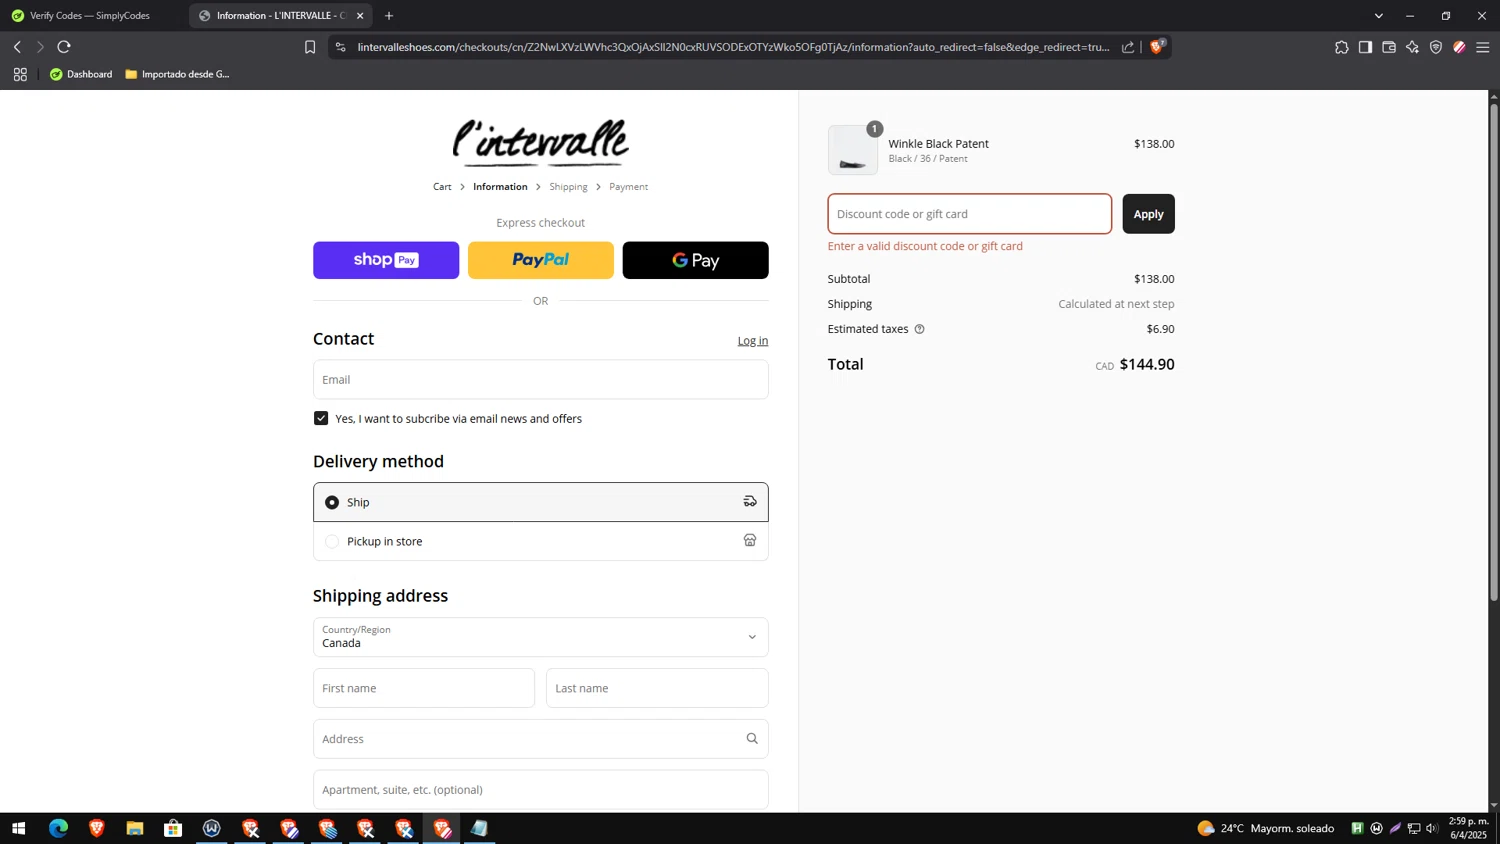The height and width of the screenshot is (844, 1500).
Task: Launch Microsoft Edge from taskbar
Action: coord(58,828)
